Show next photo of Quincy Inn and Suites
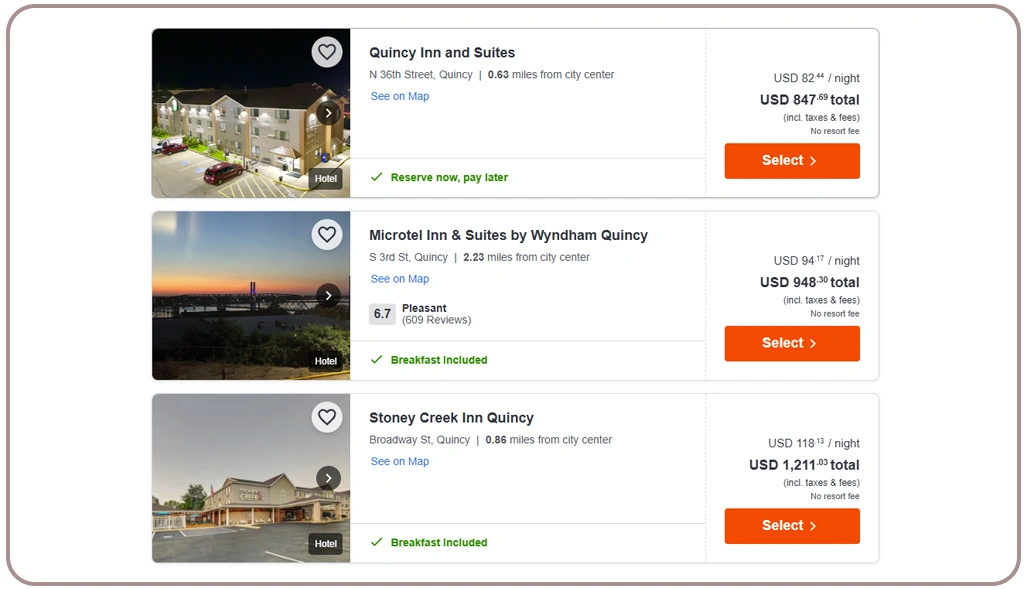 (328, 113)
